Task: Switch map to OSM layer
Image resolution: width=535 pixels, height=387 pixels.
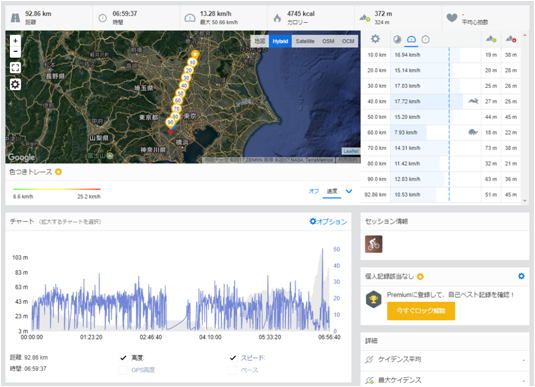Action: [x=328, y=41]
